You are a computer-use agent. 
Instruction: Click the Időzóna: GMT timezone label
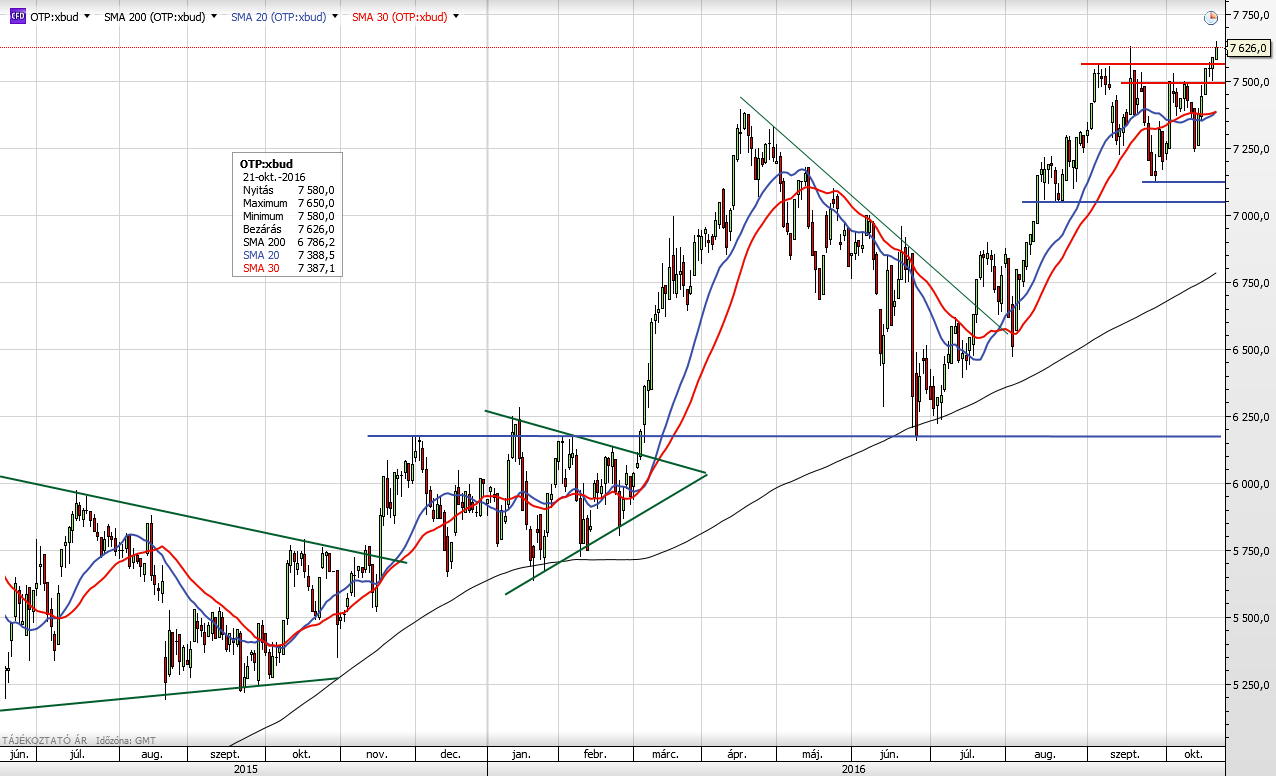pyautogui.click(x=124, y=741)
